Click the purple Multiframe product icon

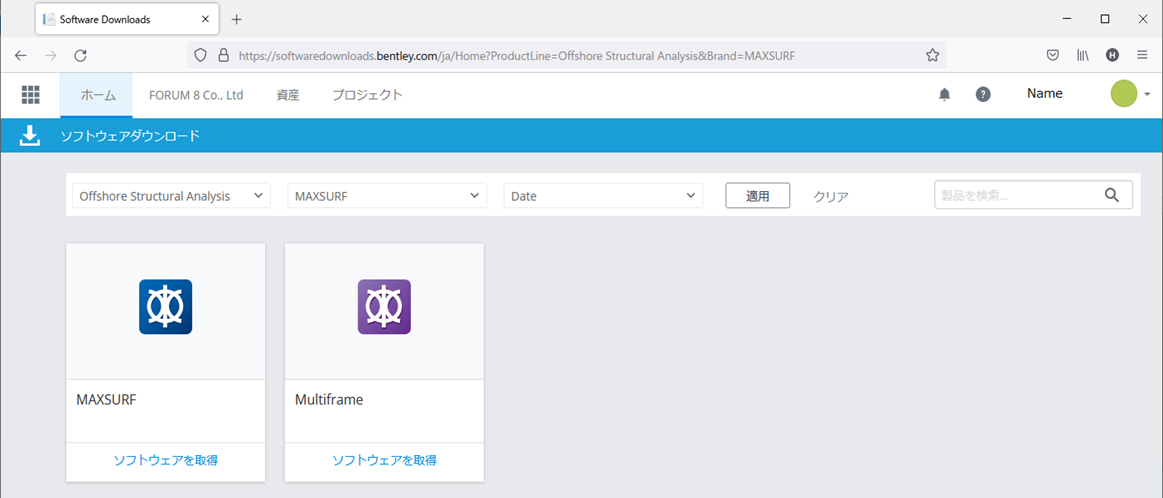pyautogui.click(x=384, y=307)
